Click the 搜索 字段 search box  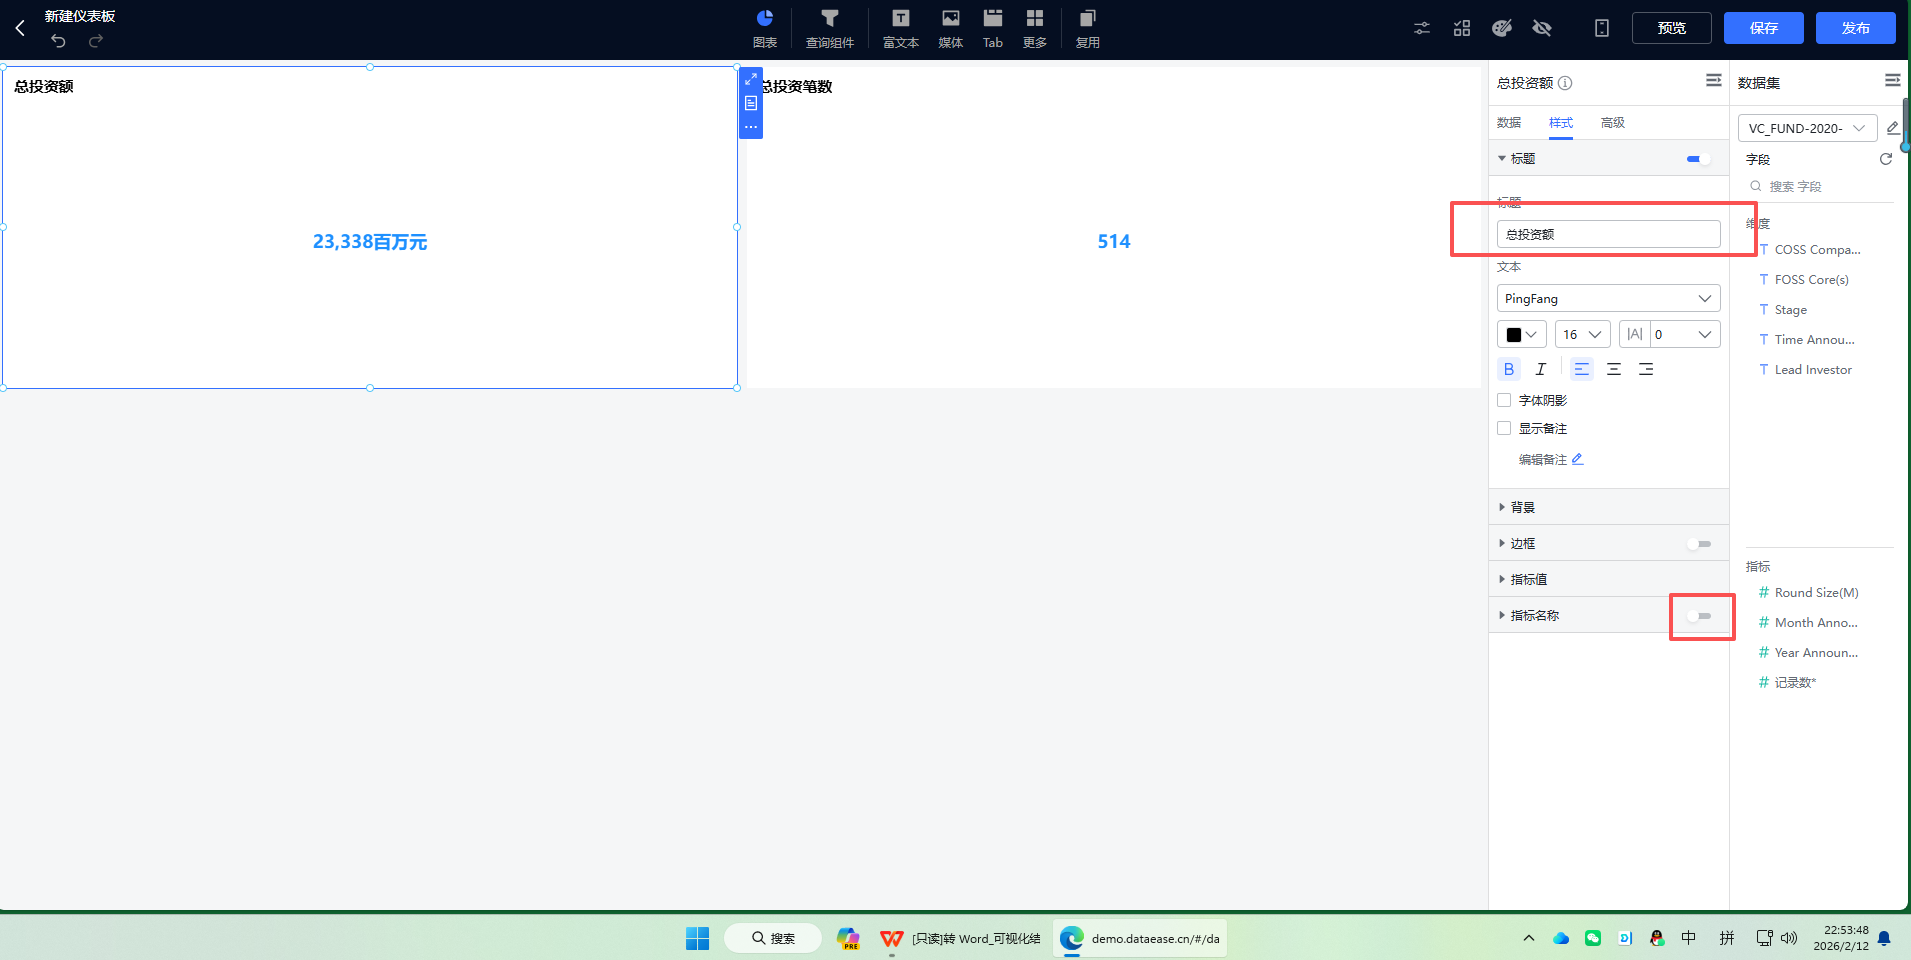point(1820,186)
